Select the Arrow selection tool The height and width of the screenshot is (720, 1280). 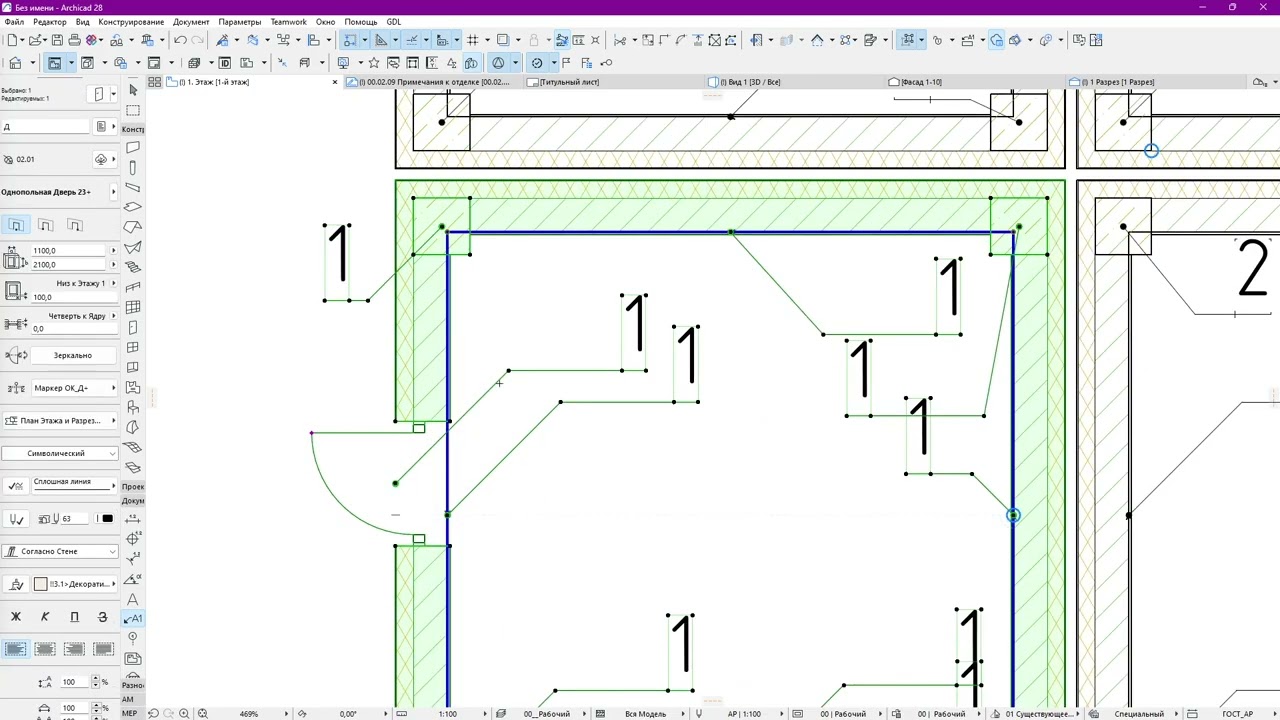pos(133,90)
